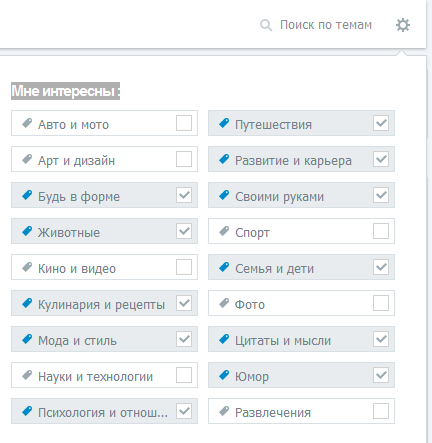
Task: Enable the Науки и технологии checkbox
Action: click(184, 375)
